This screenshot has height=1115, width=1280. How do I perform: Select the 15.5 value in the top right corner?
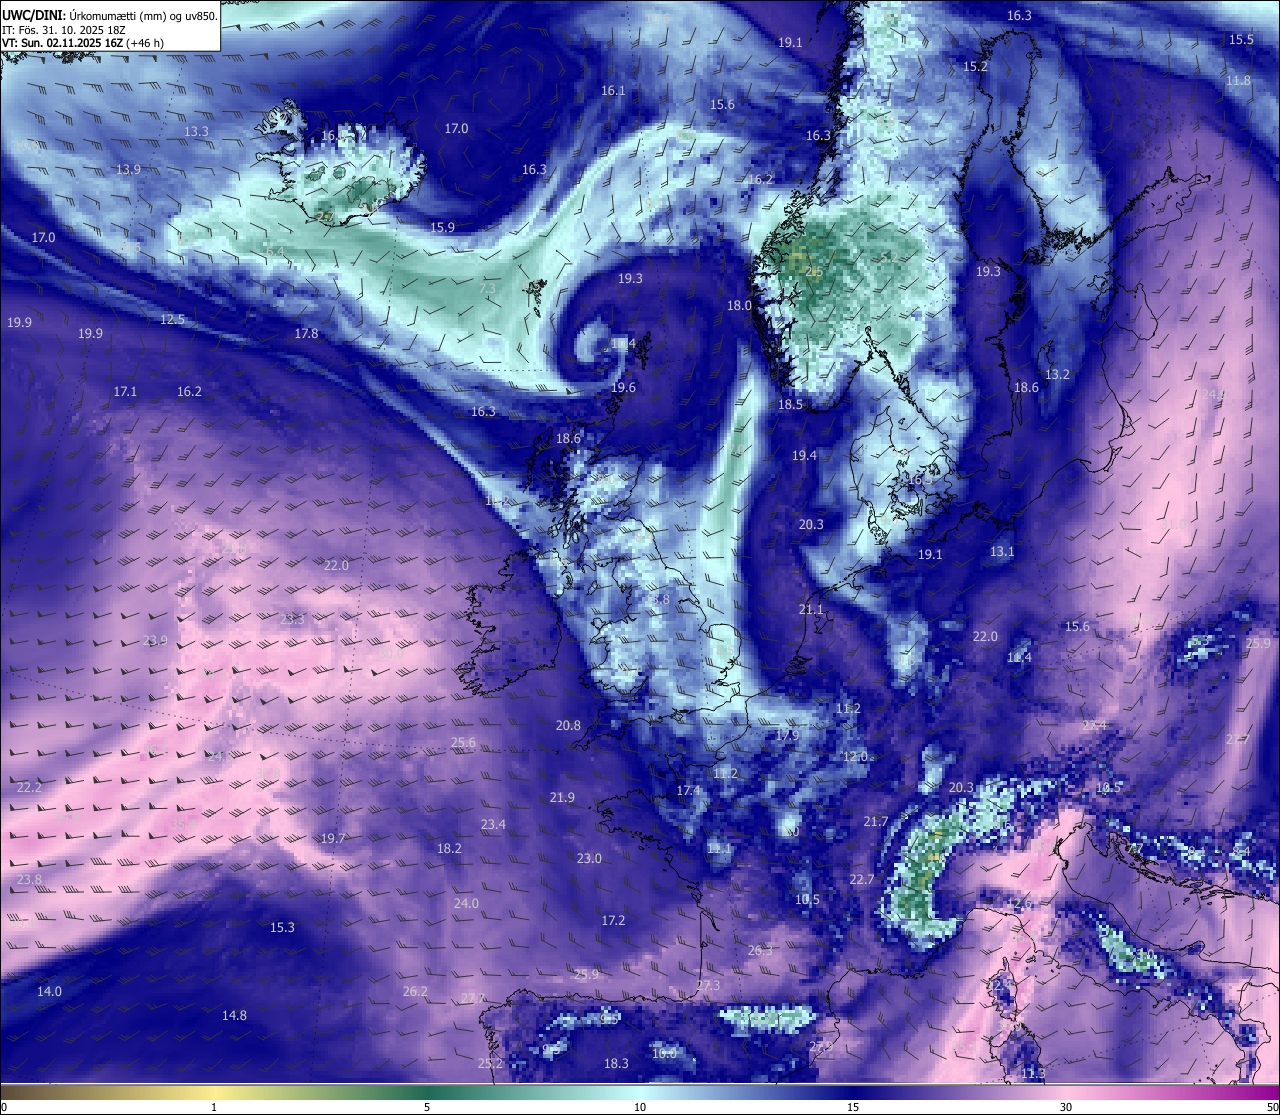[x=1241, y=39]
